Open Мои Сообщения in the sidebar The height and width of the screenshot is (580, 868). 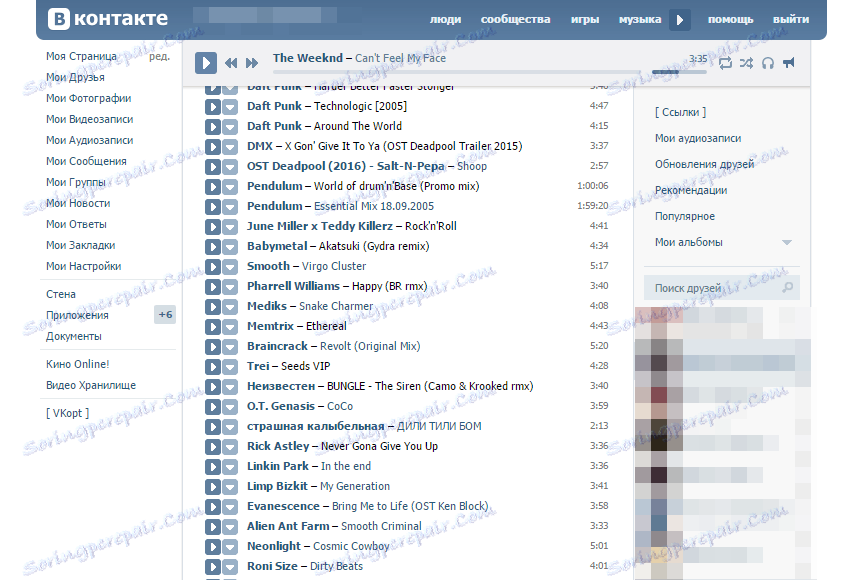point(86,162)
